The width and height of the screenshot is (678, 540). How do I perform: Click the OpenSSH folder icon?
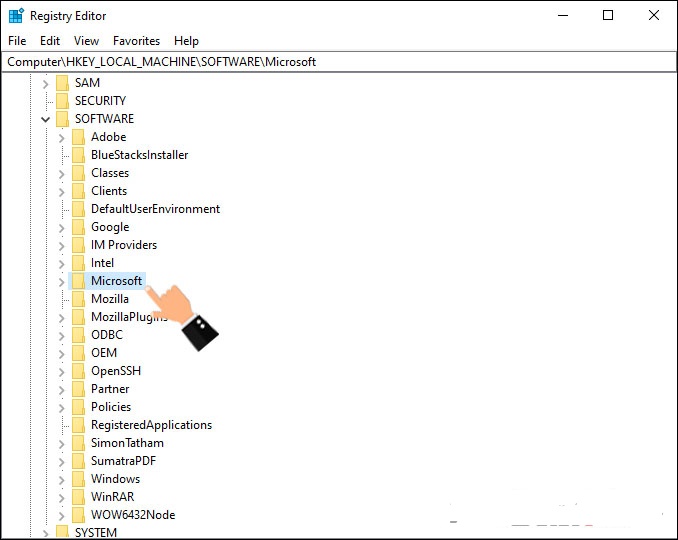coord(78,371)
